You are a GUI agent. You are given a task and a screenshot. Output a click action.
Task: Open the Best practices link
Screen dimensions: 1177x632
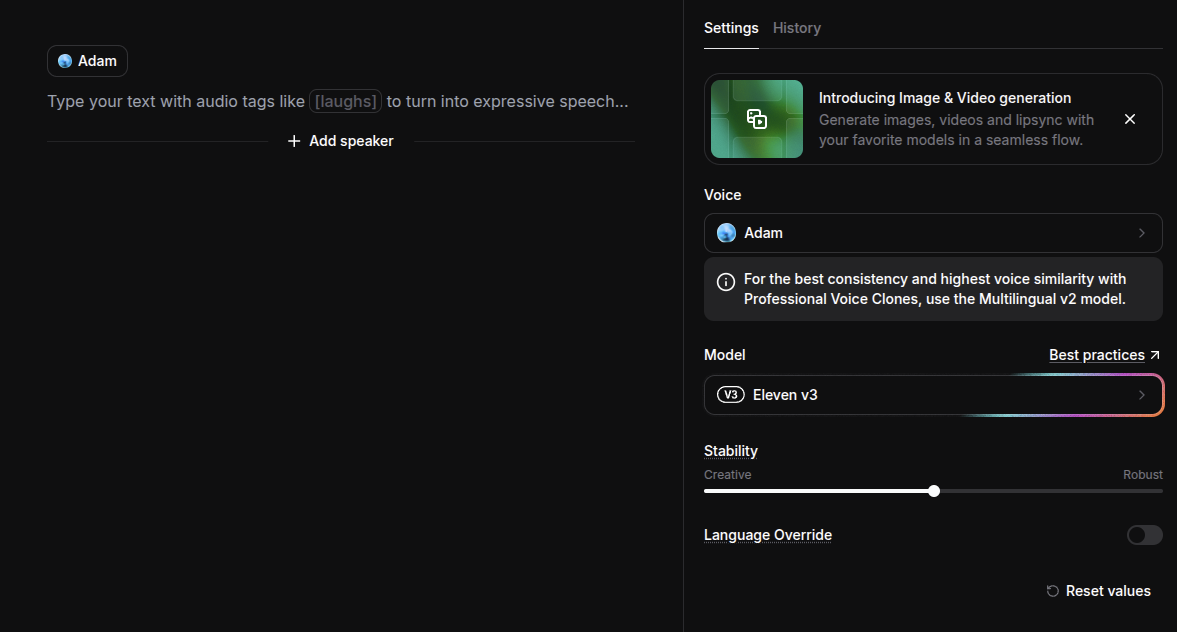coord(1096,354)
